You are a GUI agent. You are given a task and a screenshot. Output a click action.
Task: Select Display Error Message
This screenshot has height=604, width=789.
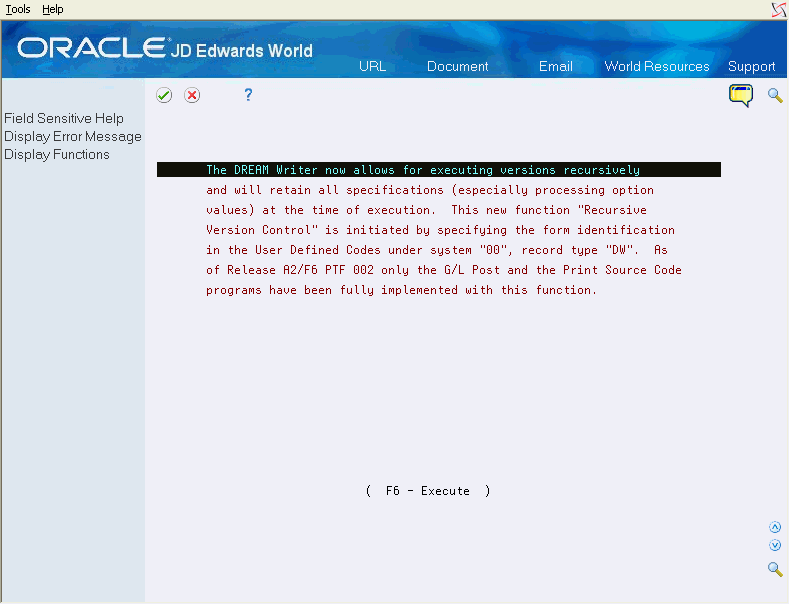point(73,136)
